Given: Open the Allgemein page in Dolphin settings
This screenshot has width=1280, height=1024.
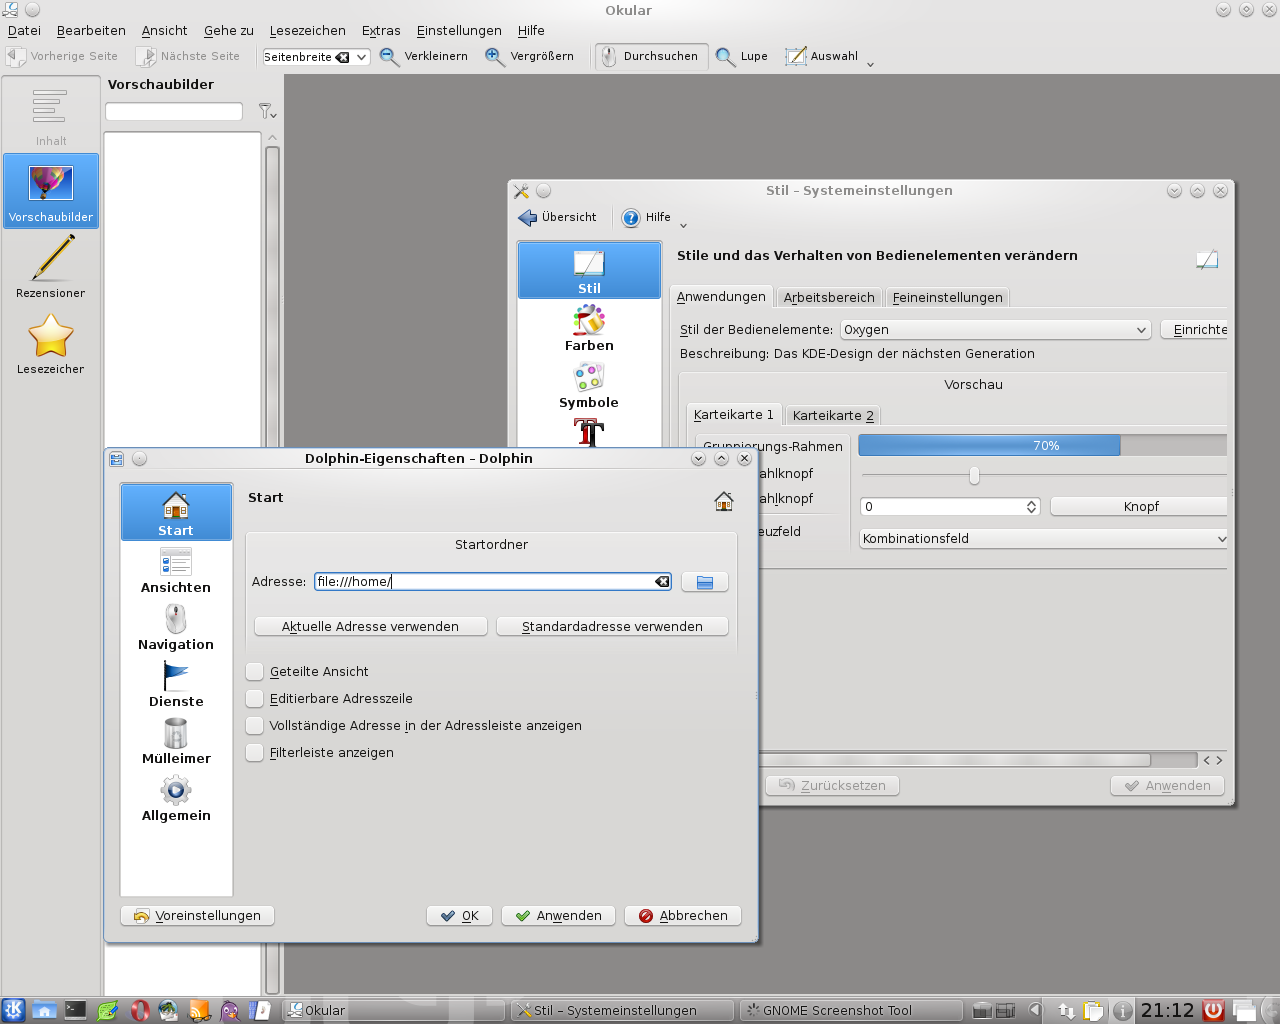Looking at the screenshot, I should click(x=176, y=799).
